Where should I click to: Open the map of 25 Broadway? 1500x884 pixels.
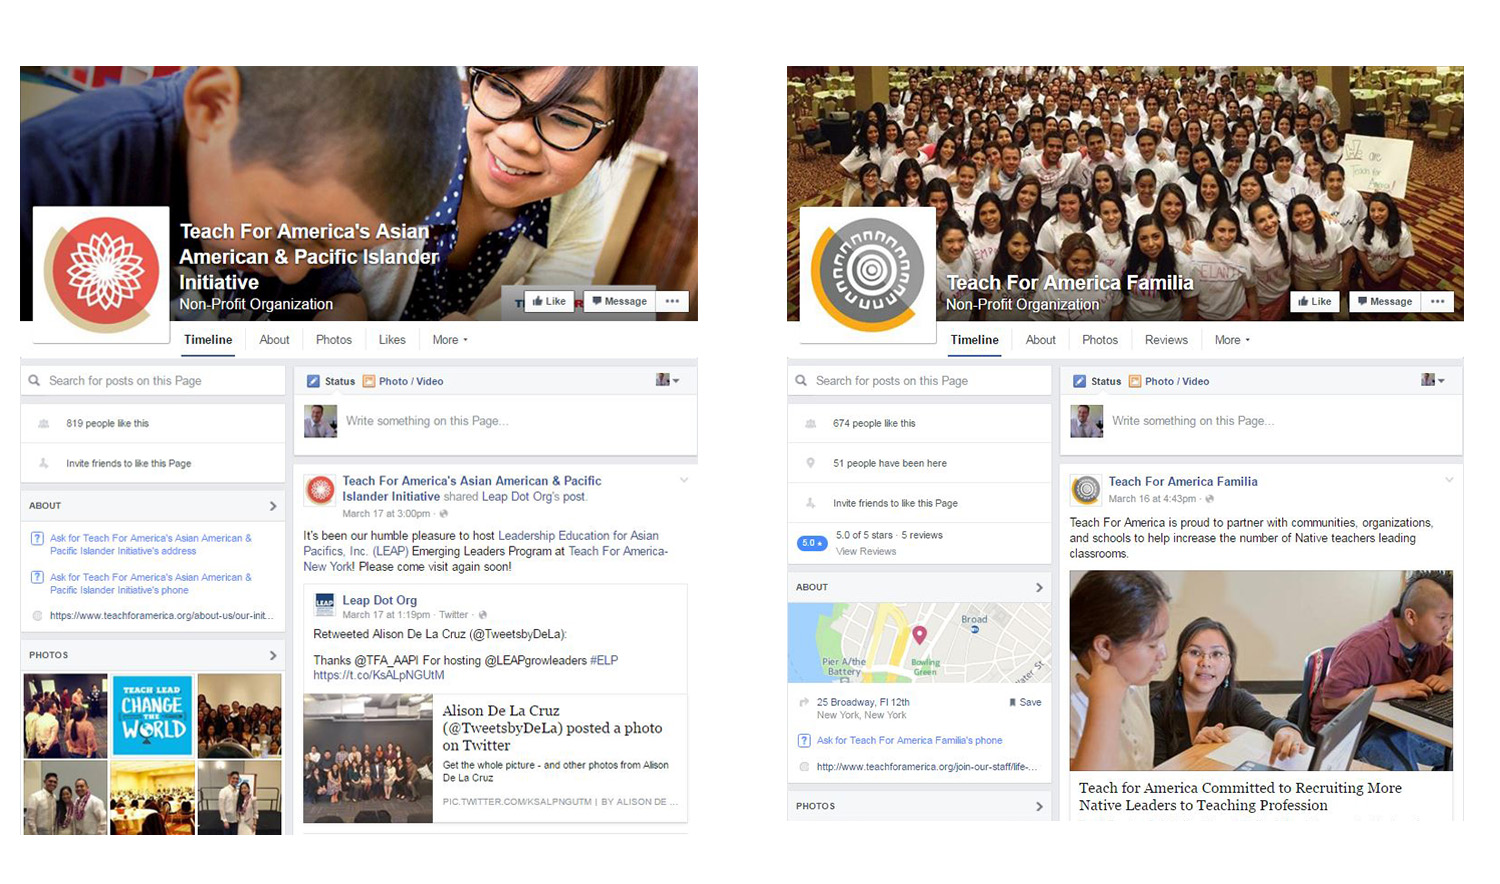(919, 643)
